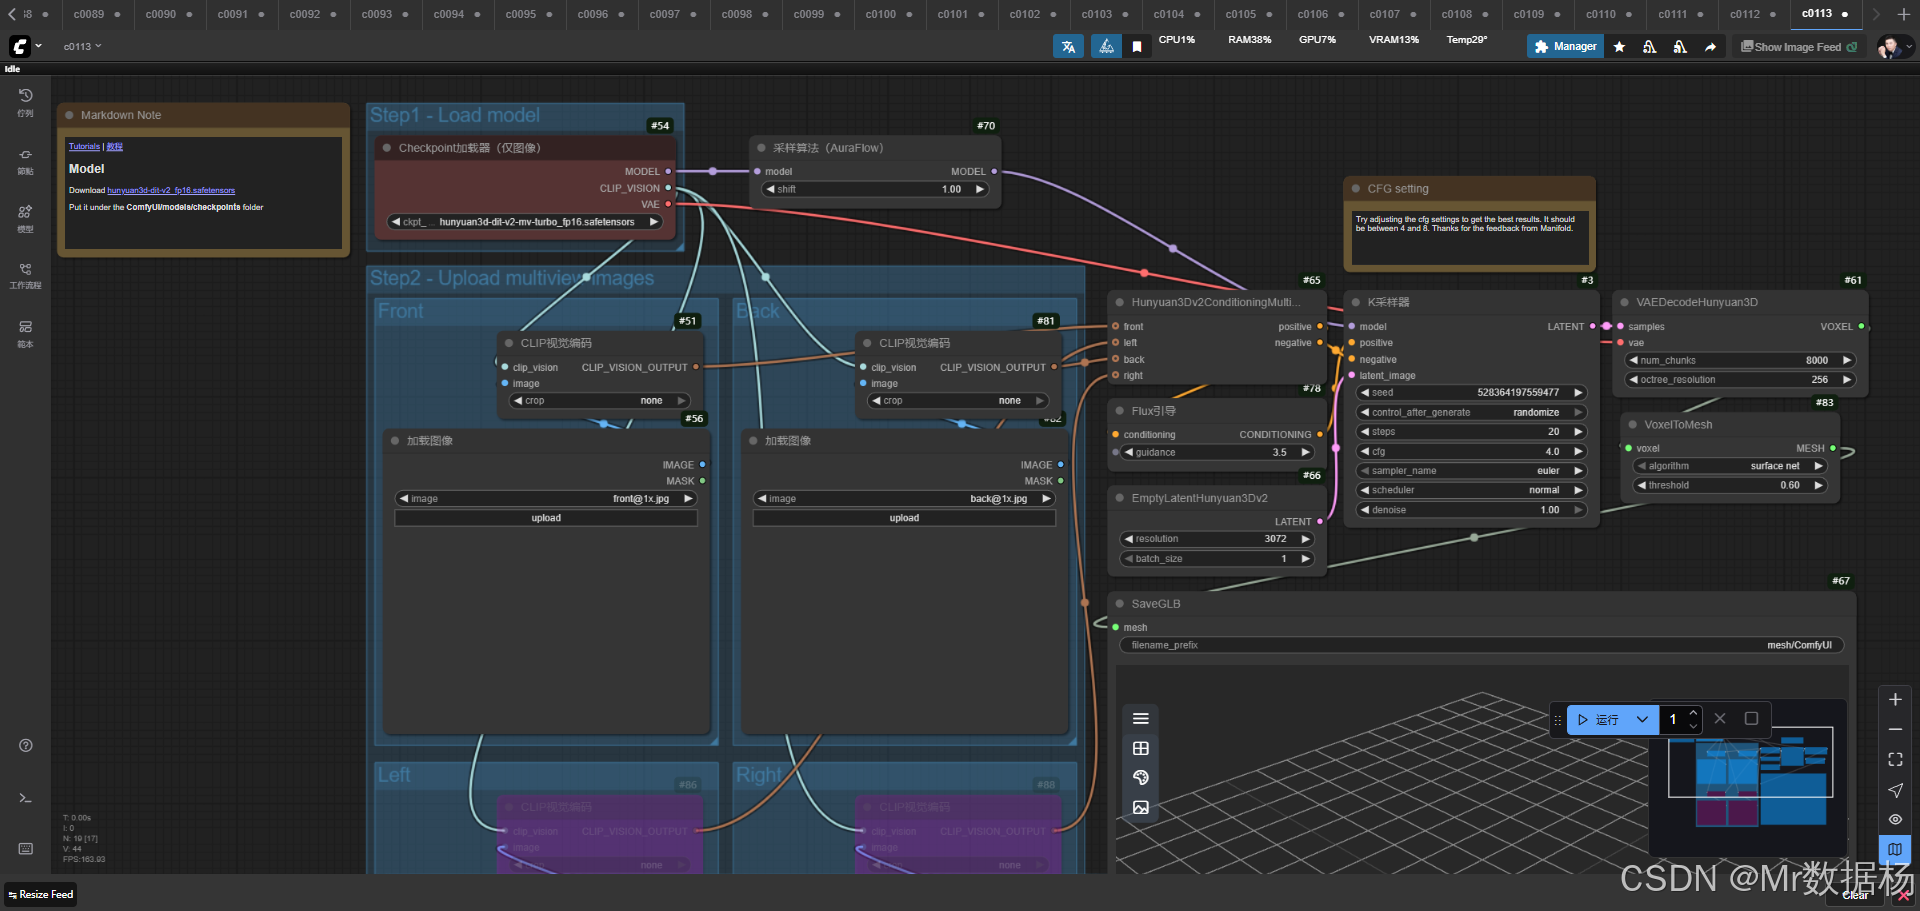The width and height of the screenshot is (1920, 911).
Task: Toggle select mode arrow icon in canvas controls
Action: [x=1895, y=790]
